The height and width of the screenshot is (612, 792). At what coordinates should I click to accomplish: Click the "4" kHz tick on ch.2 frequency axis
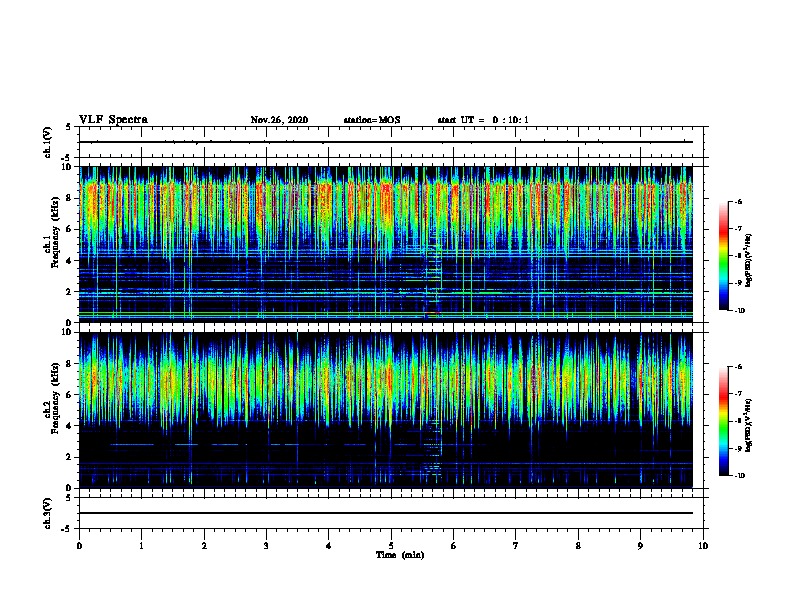point(70,426)
